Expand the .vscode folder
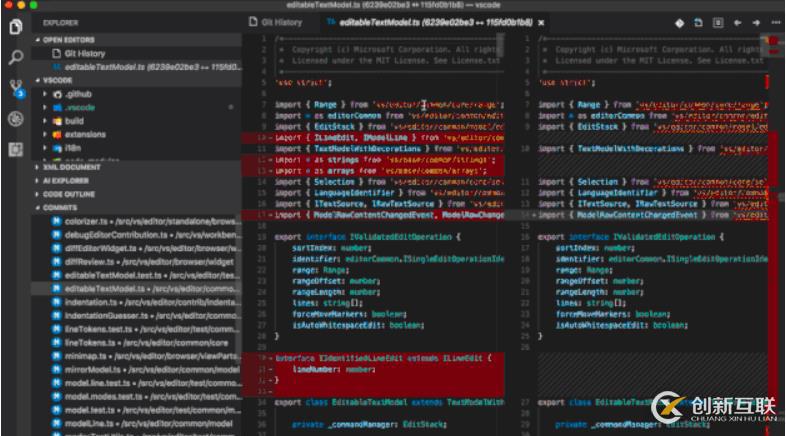 (136, 108)
